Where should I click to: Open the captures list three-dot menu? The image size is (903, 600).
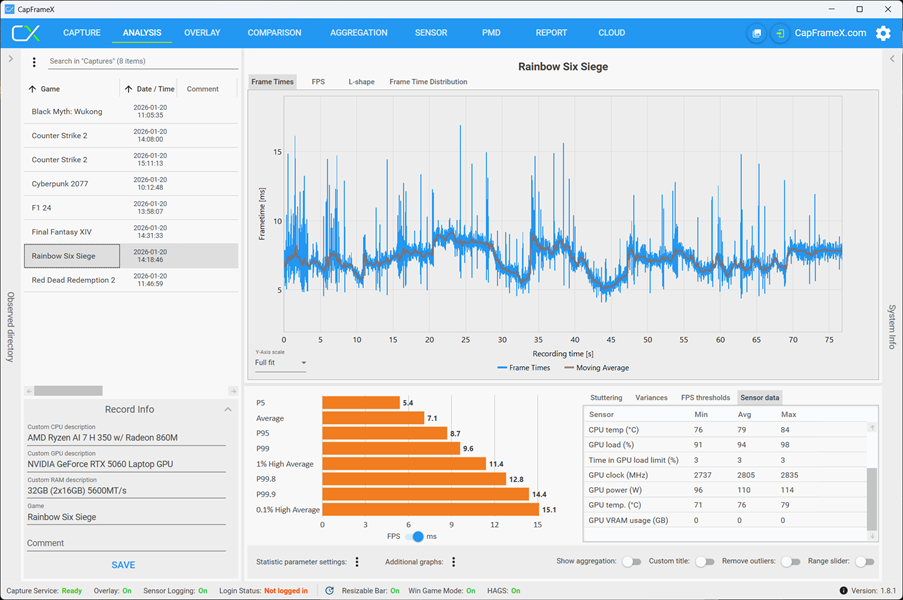[34, 62]
